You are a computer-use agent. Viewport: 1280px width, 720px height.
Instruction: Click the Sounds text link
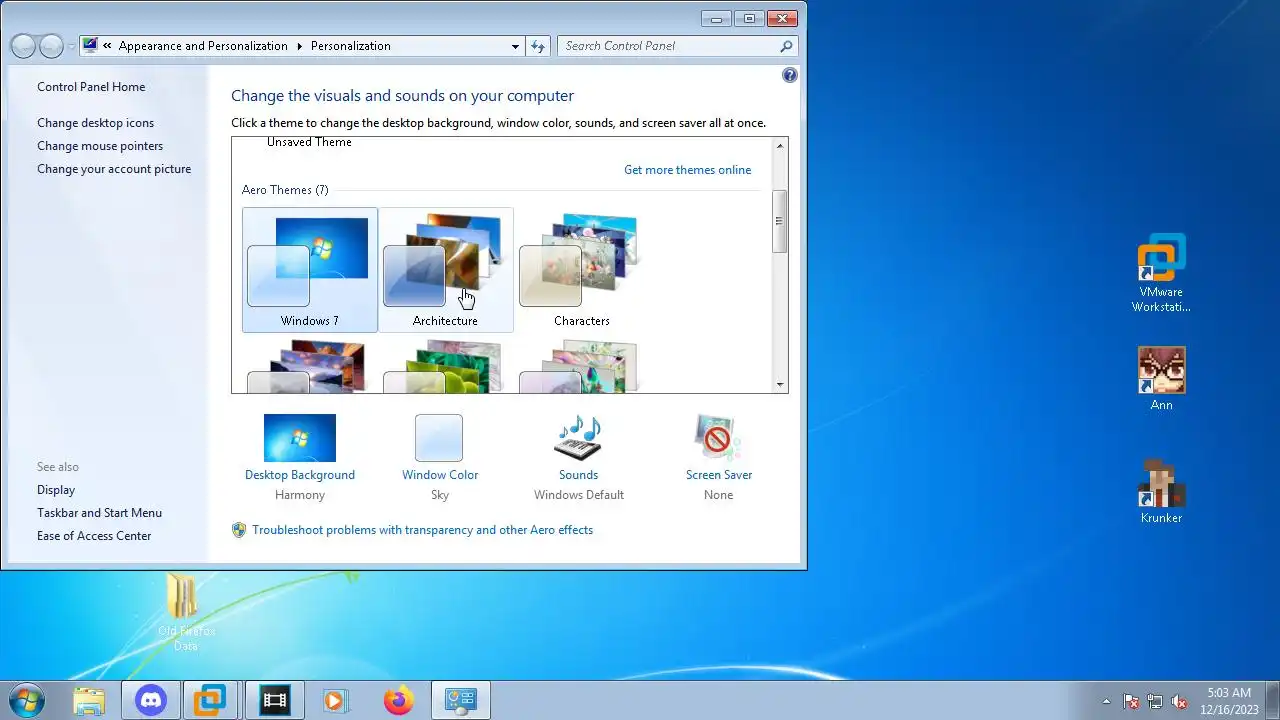tap(578, 475)
